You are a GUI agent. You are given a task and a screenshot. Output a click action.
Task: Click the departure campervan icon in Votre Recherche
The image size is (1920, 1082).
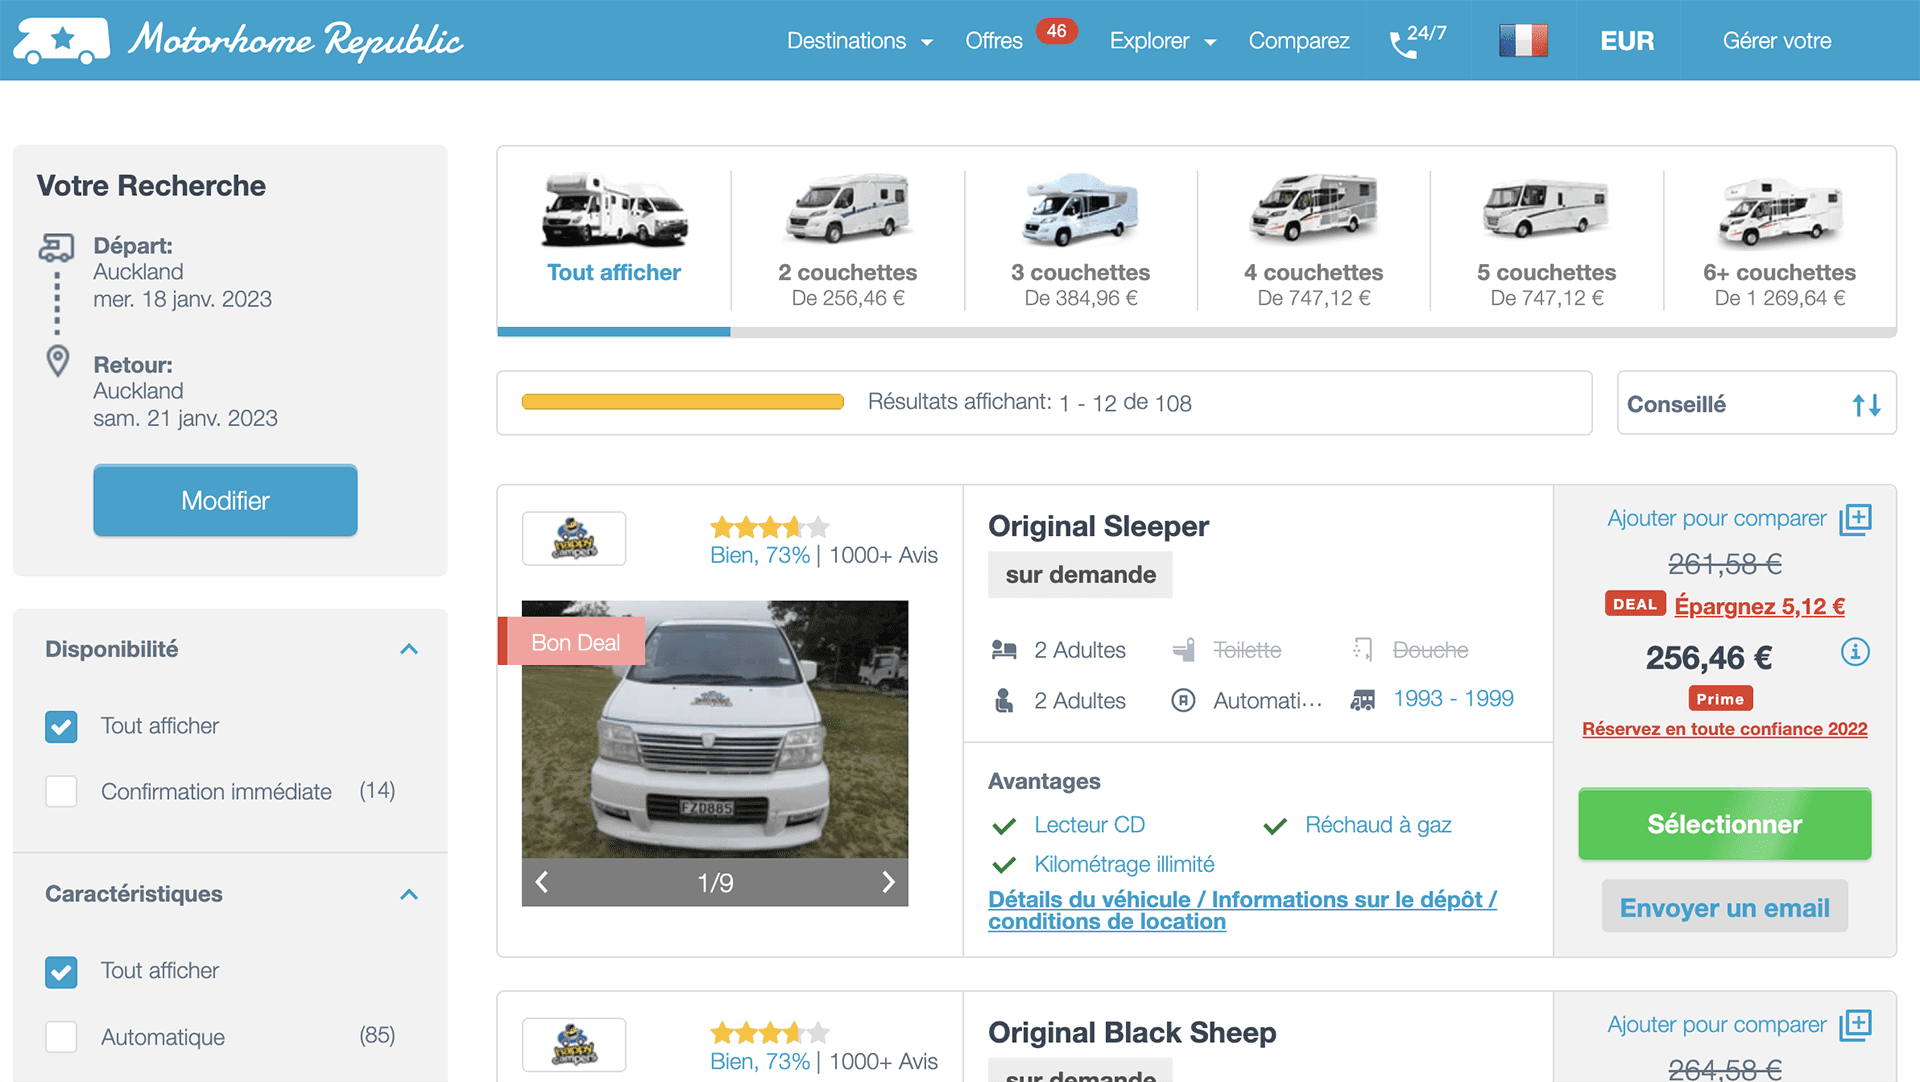click(x=56, y=246)
